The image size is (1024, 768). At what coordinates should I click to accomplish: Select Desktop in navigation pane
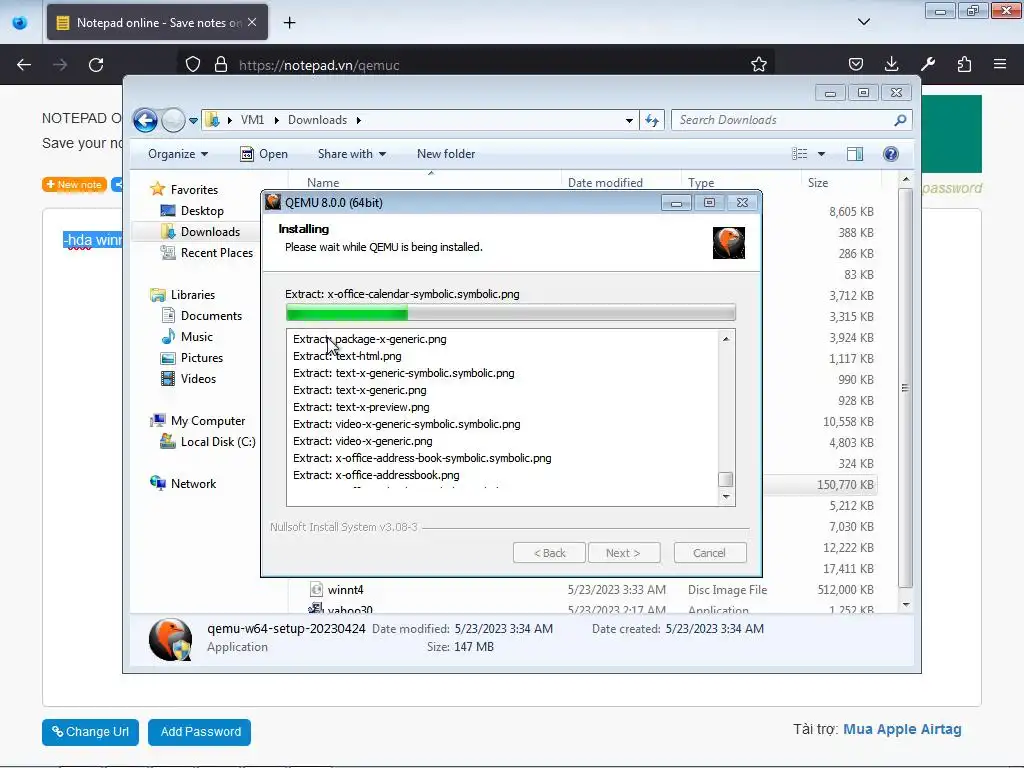[192, 211]
